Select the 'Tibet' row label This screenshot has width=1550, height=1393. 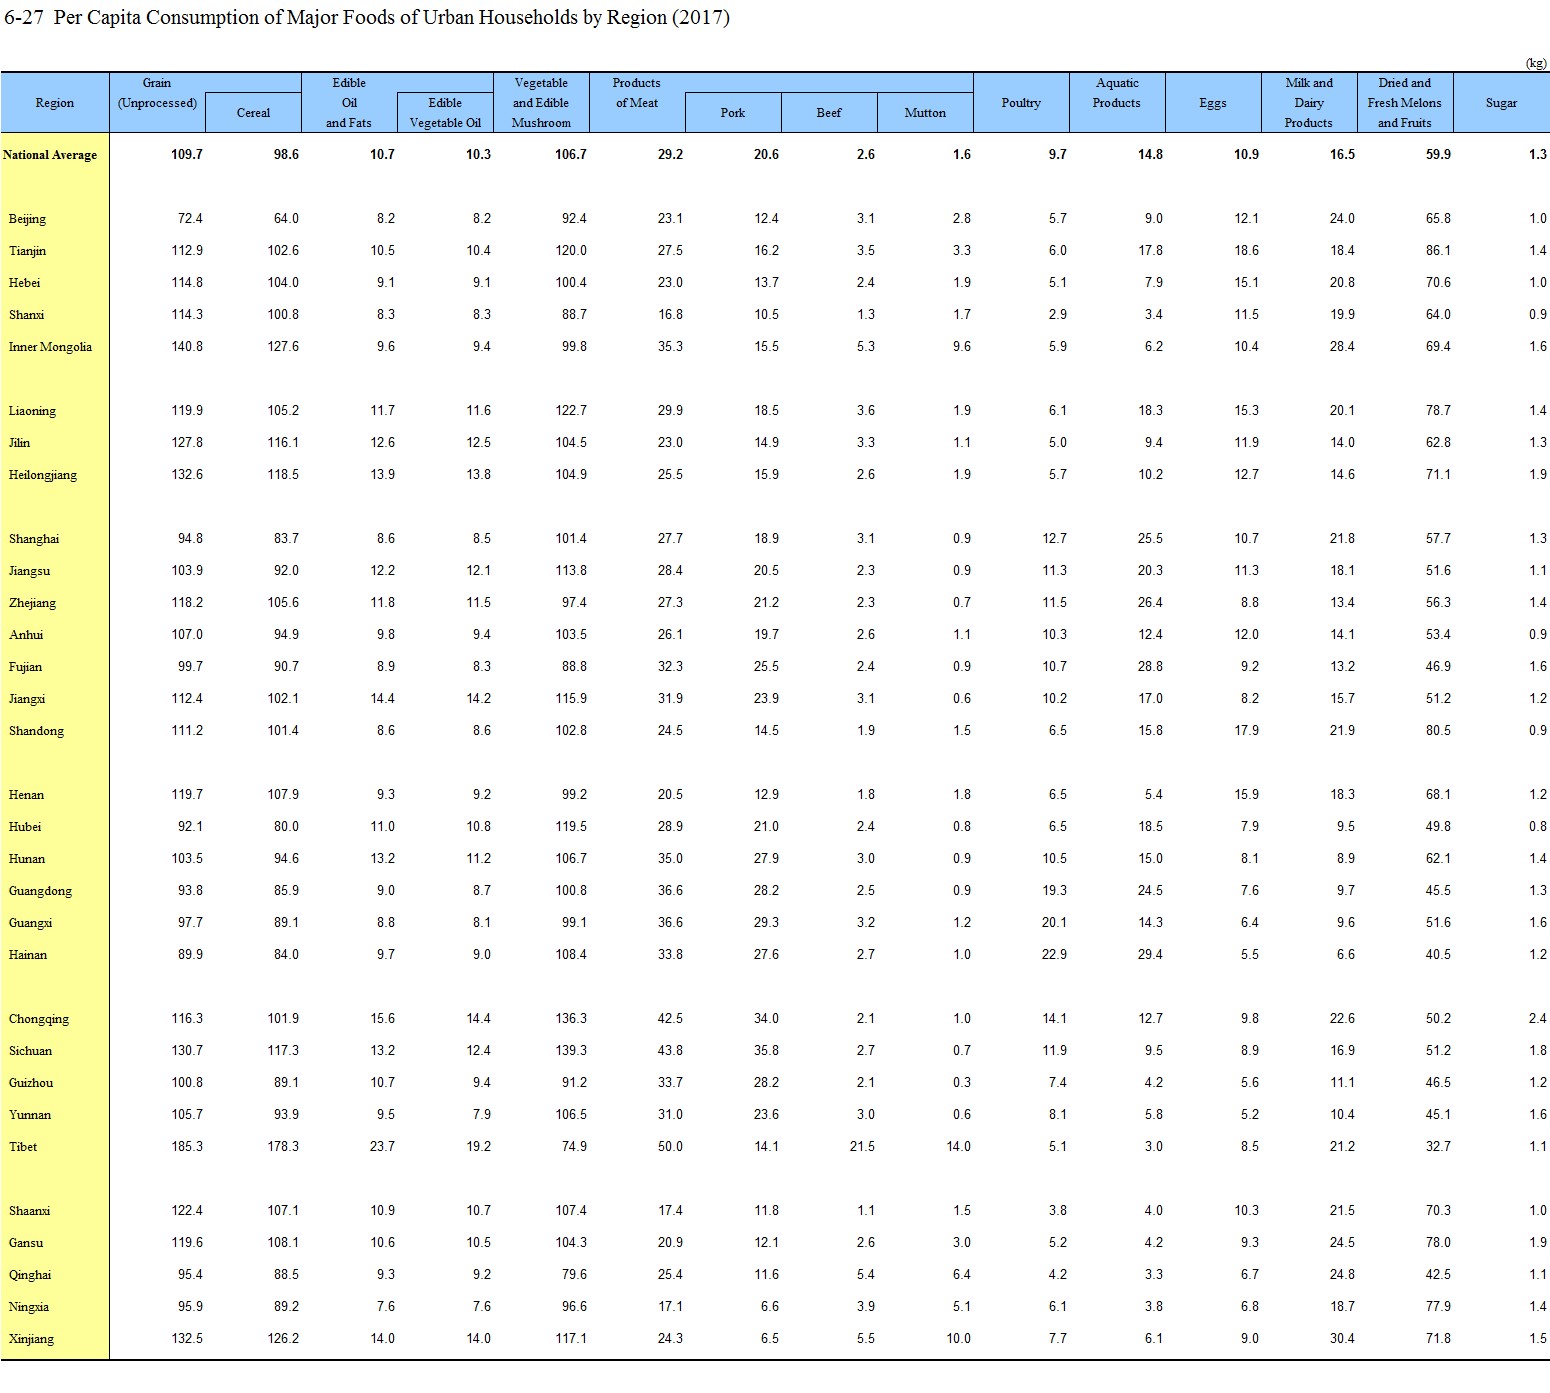(23, 1147)
